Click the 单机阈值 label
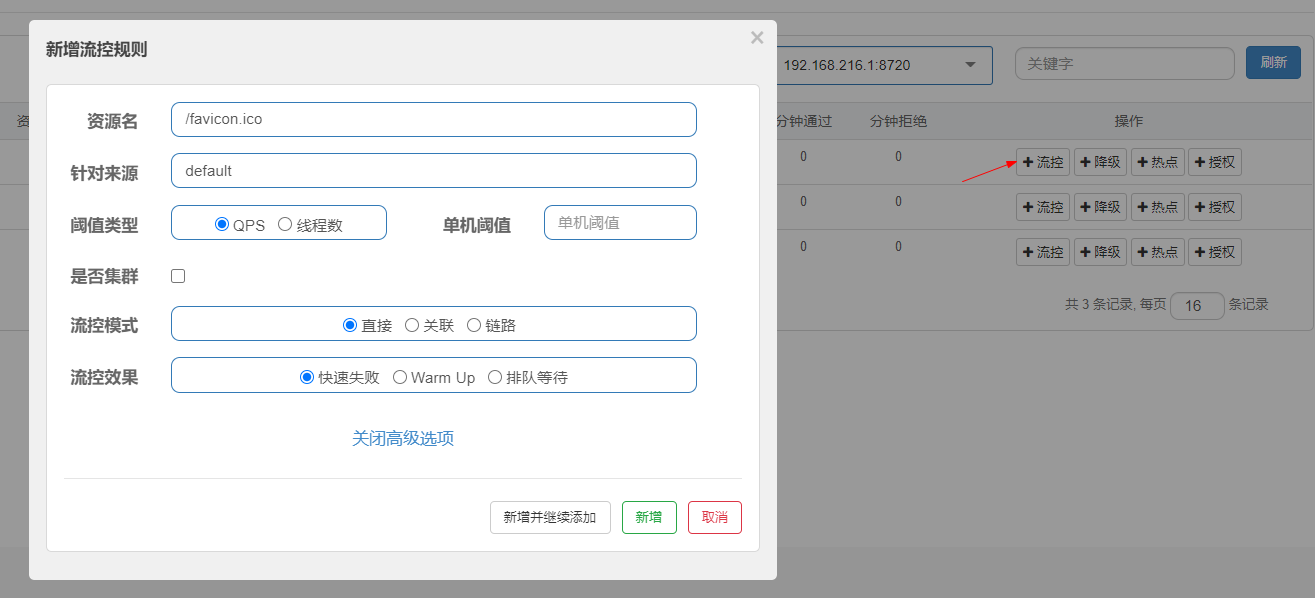 (477, 225)
